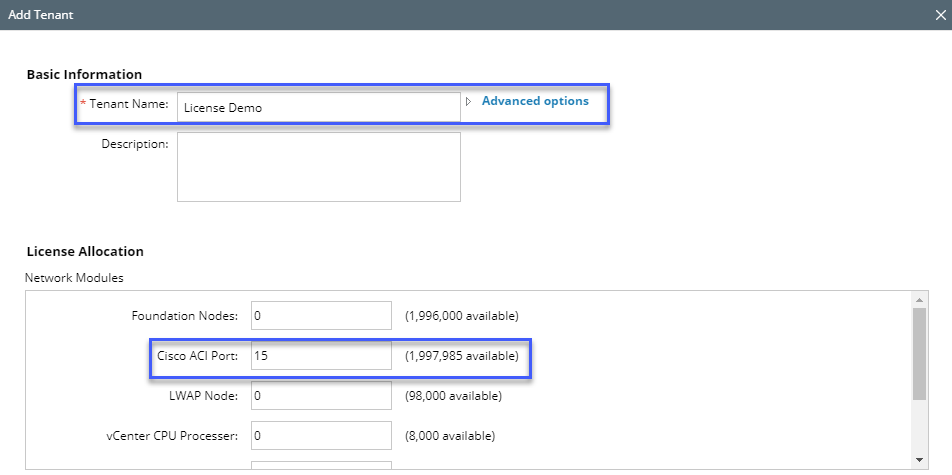Close the Add Tenant dialog

coord(940,15)
